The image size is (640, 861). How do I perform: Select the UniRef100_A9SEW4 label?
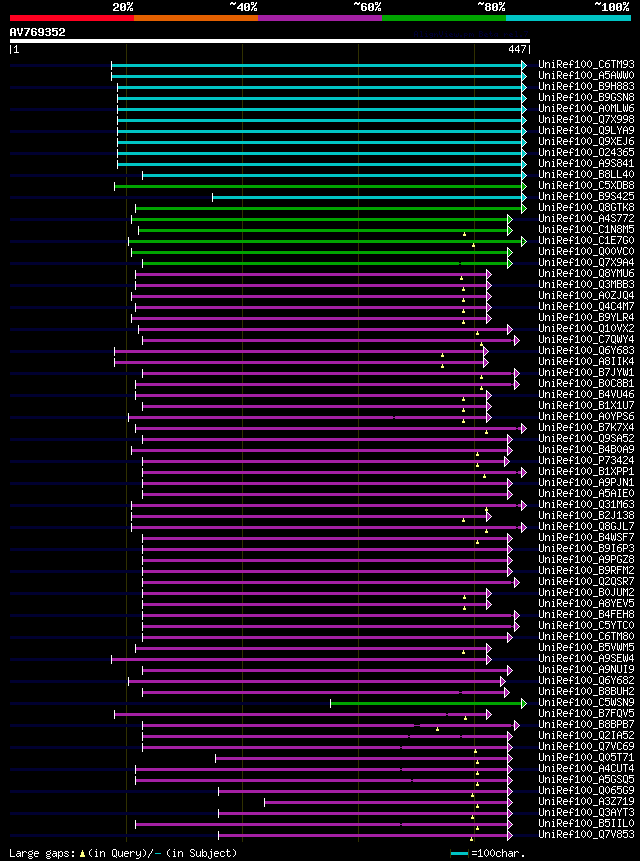point(586,659)
